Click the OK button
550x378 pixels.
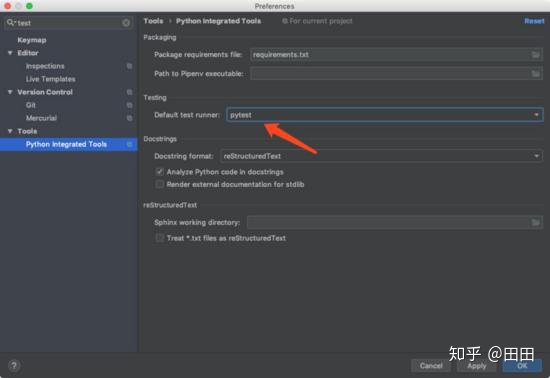pos(522,366)
